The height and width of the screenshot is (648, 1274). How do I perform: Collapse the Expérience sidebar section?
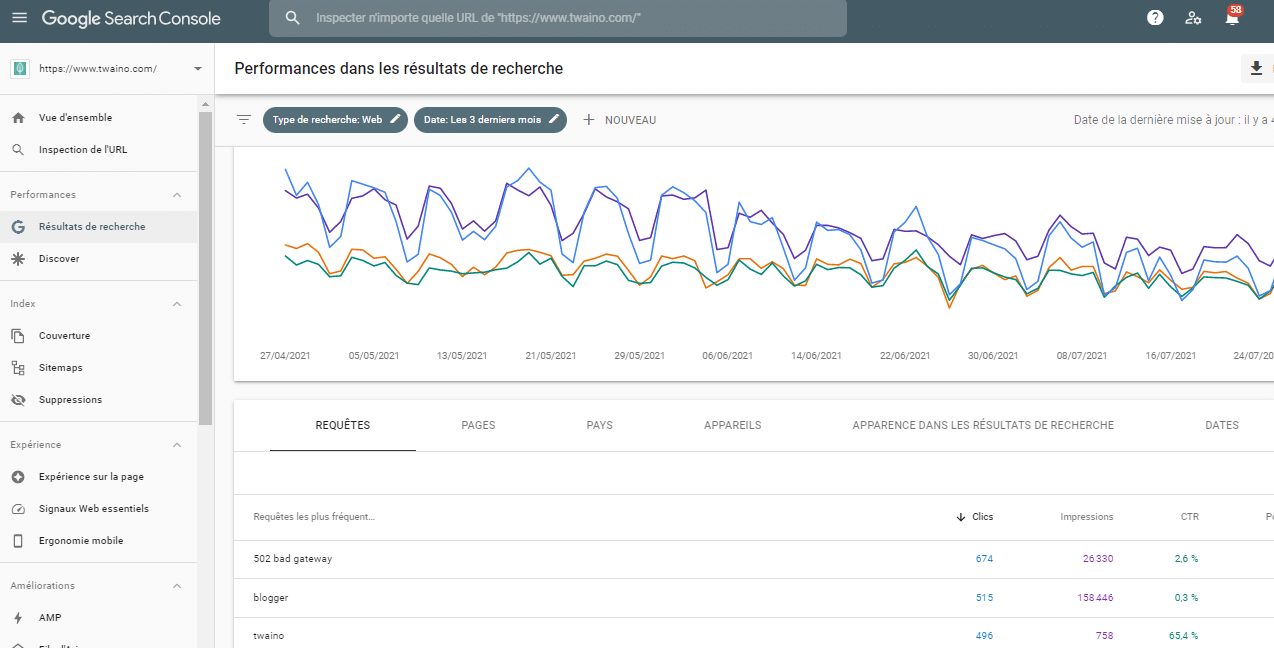coord(177,445)
